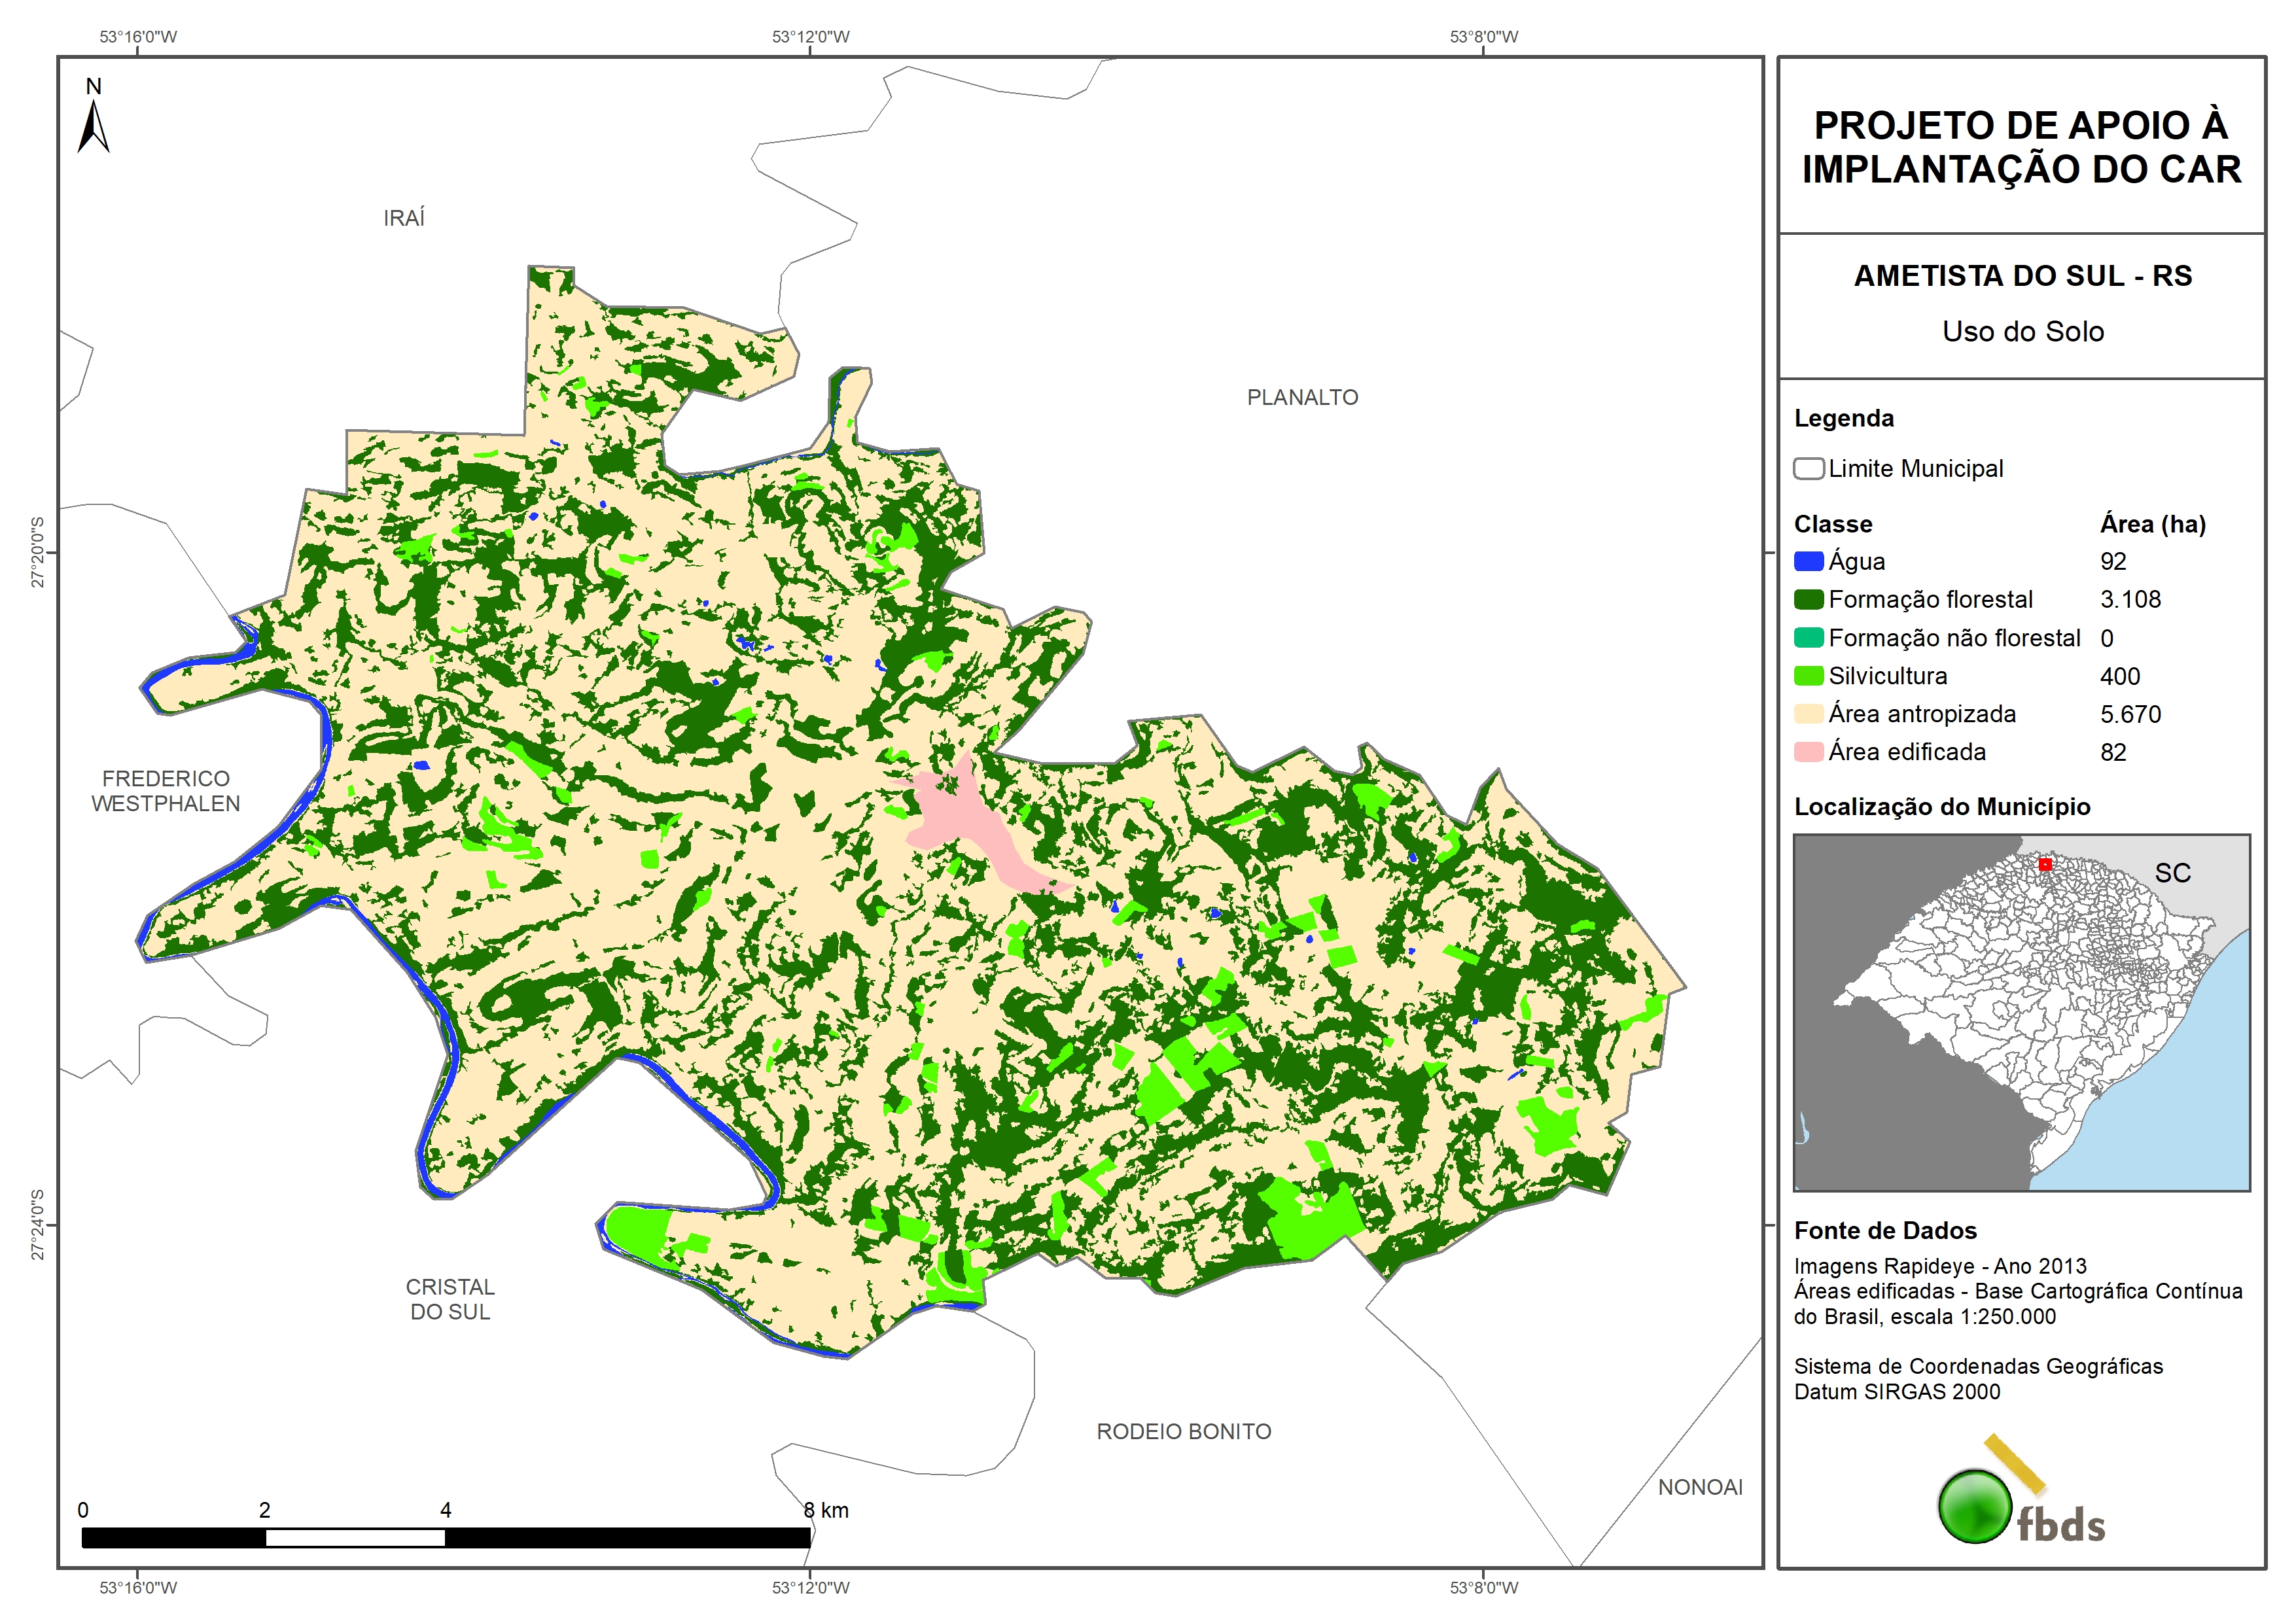The image size is (2296, 1623).
Task: Click the Formação não florestal teal swatch
Action: [x=1808, y=638]
